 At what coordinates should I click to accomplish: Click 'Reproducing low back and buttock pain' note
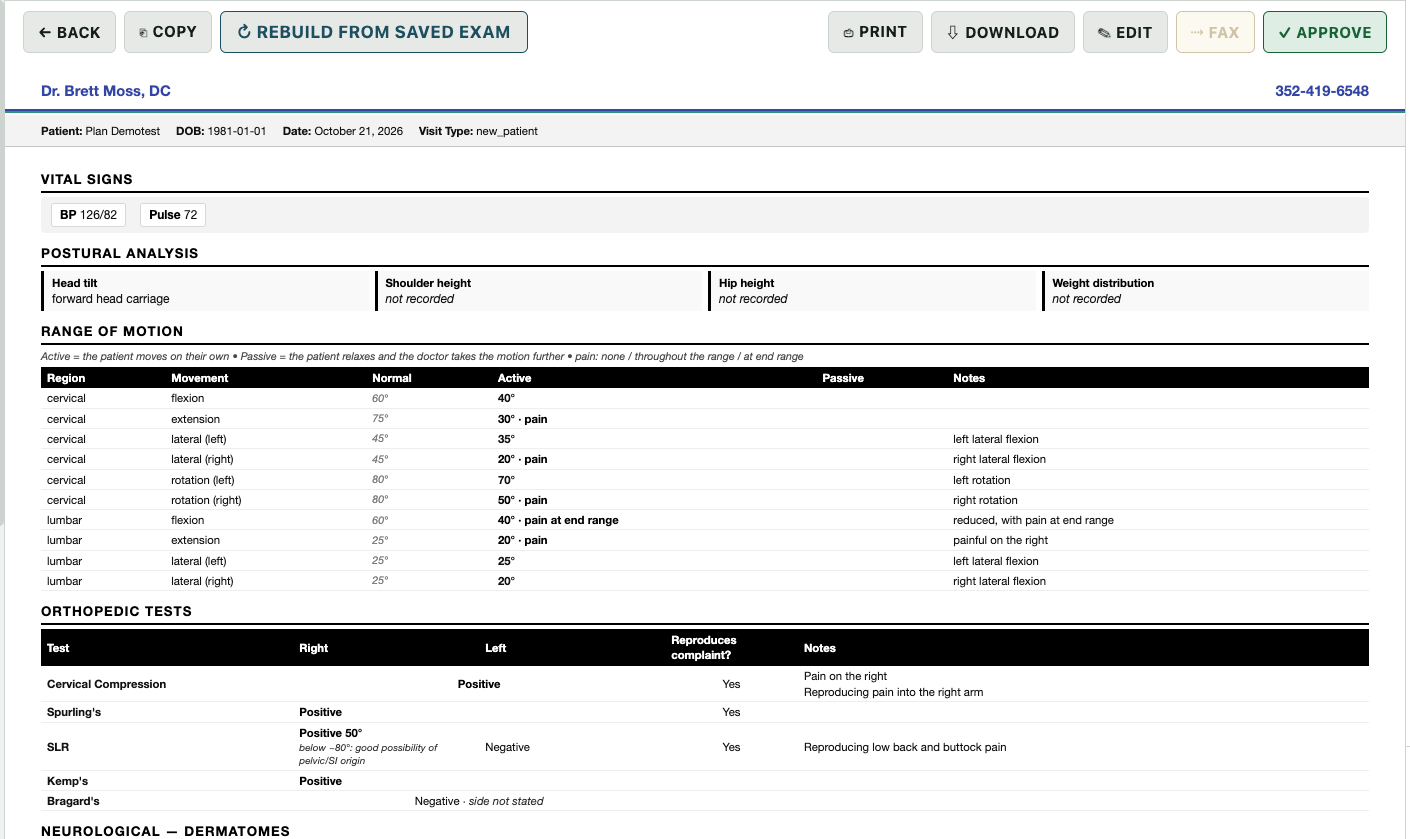point(905,747)
